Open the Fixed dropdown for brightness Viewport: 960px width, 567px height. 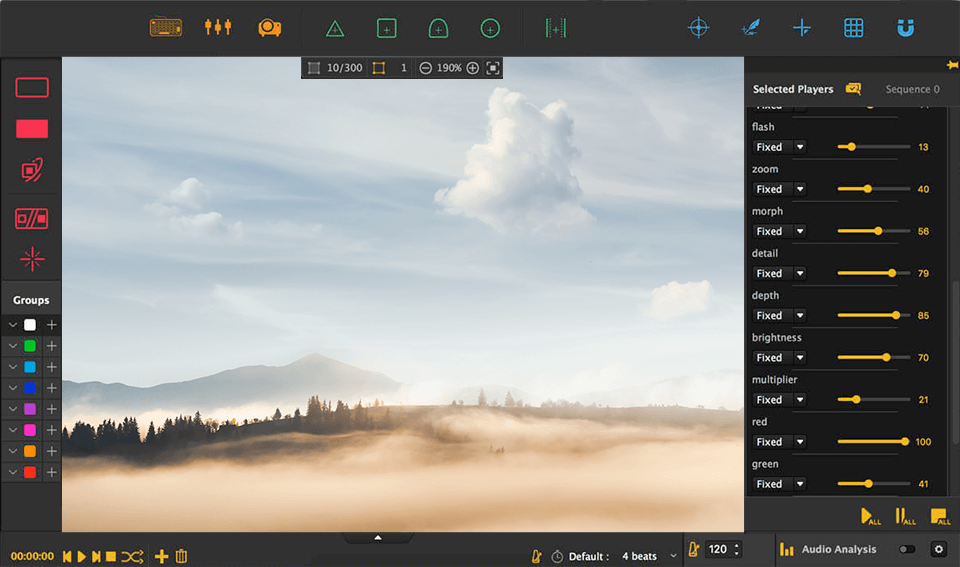tap(780, 357)
